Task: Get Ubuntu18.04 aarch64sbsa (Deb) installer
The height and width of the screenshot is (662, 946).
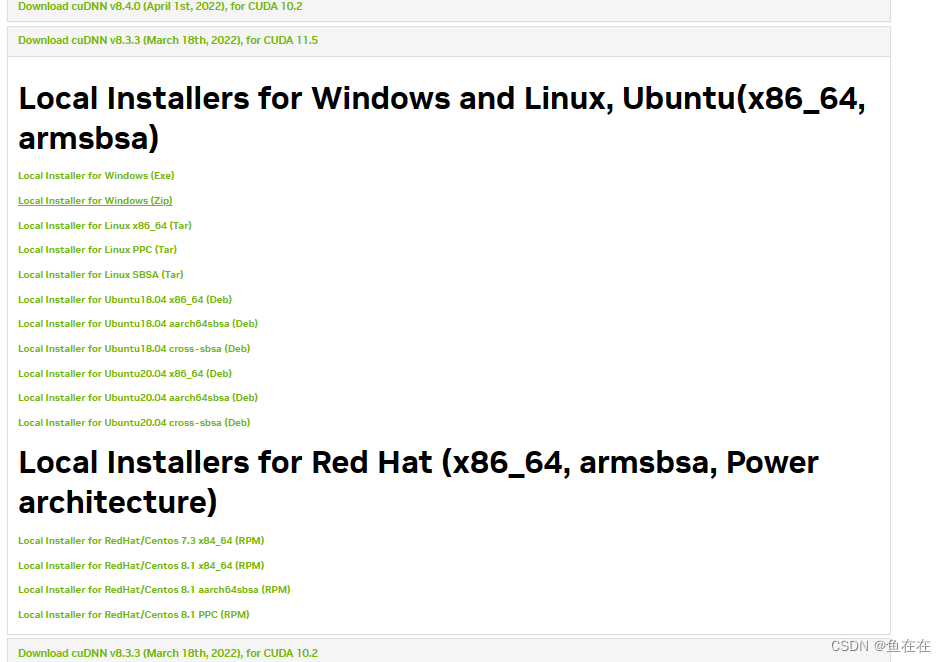Action: coord(138,324)
